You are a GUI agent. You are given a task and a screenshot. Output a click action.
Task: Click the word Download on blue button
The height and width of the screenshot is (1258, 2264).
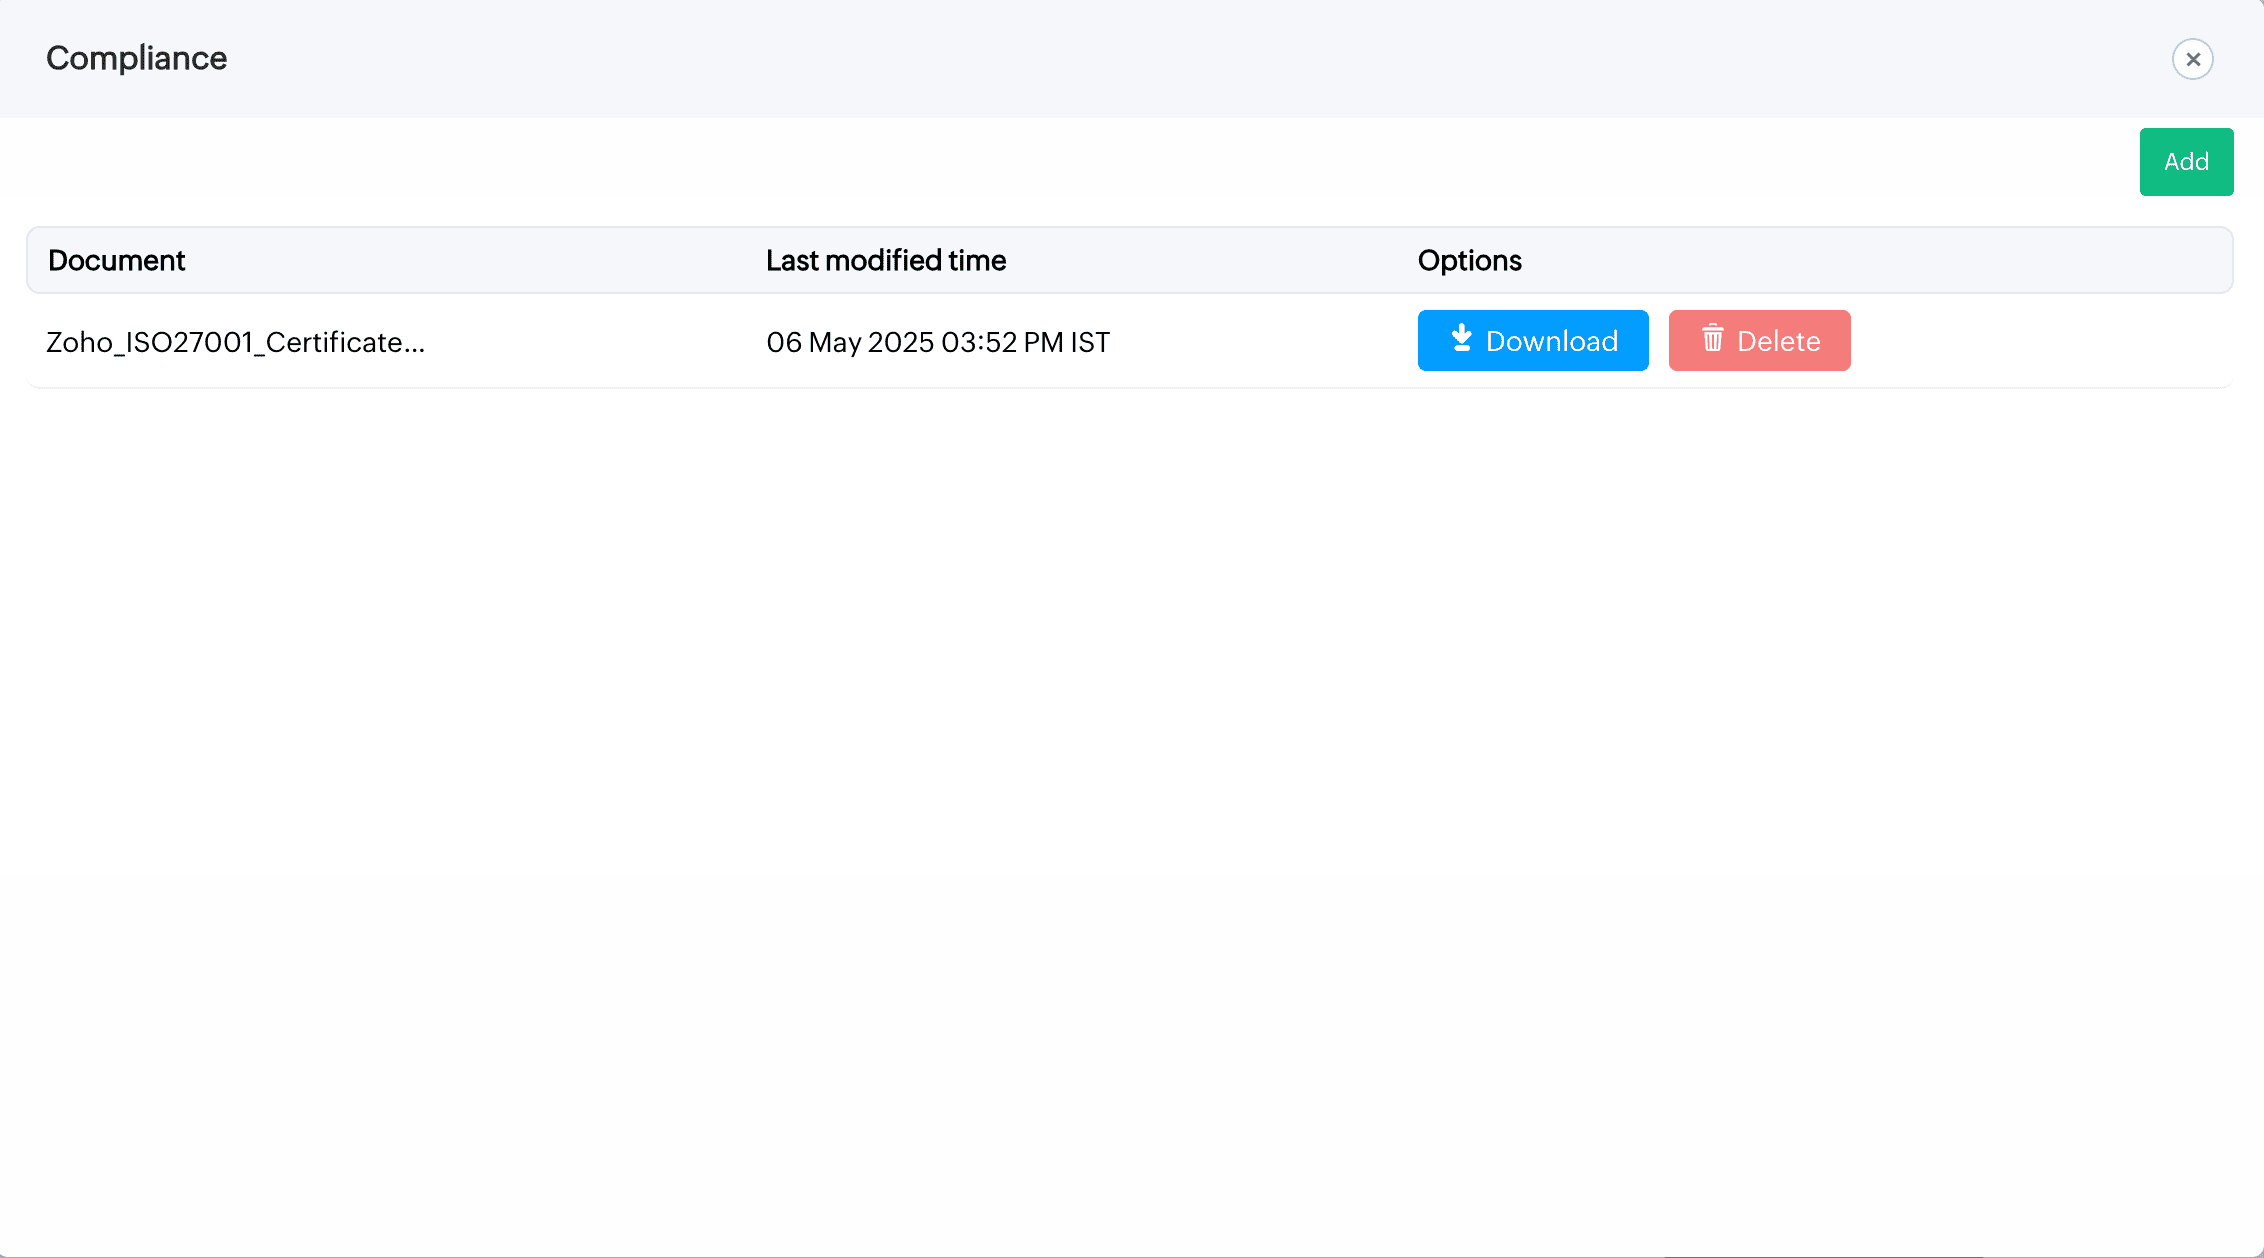[1551, 342]
